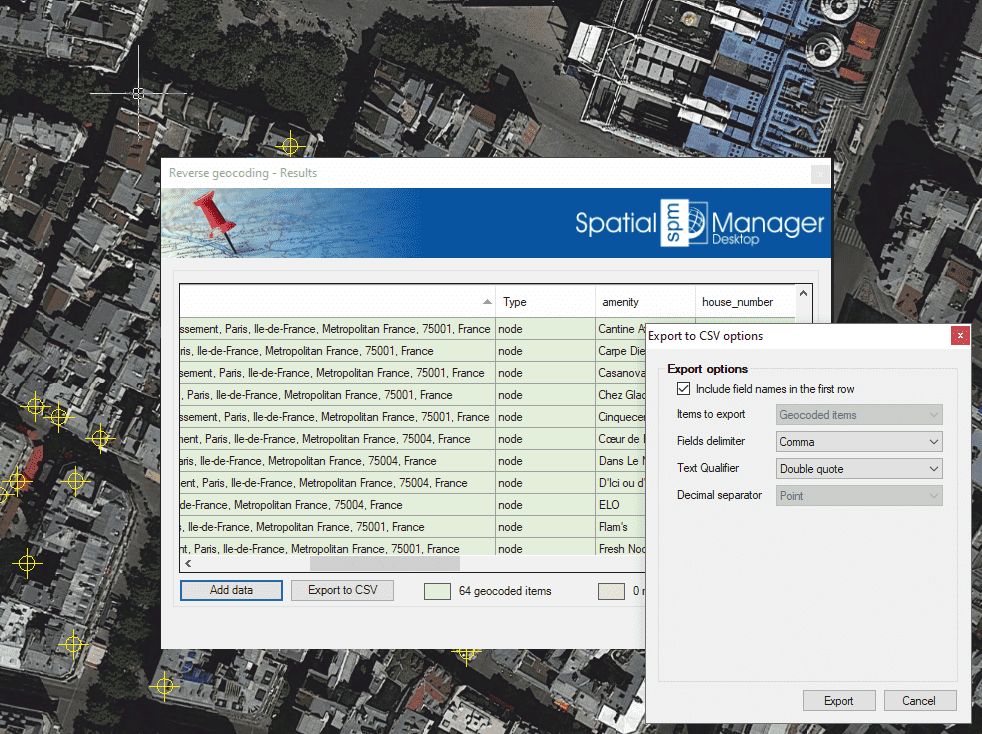Click the green geocoded items color swatch
This screenshot has width=982, height=734.
click(x=437, y=591)
